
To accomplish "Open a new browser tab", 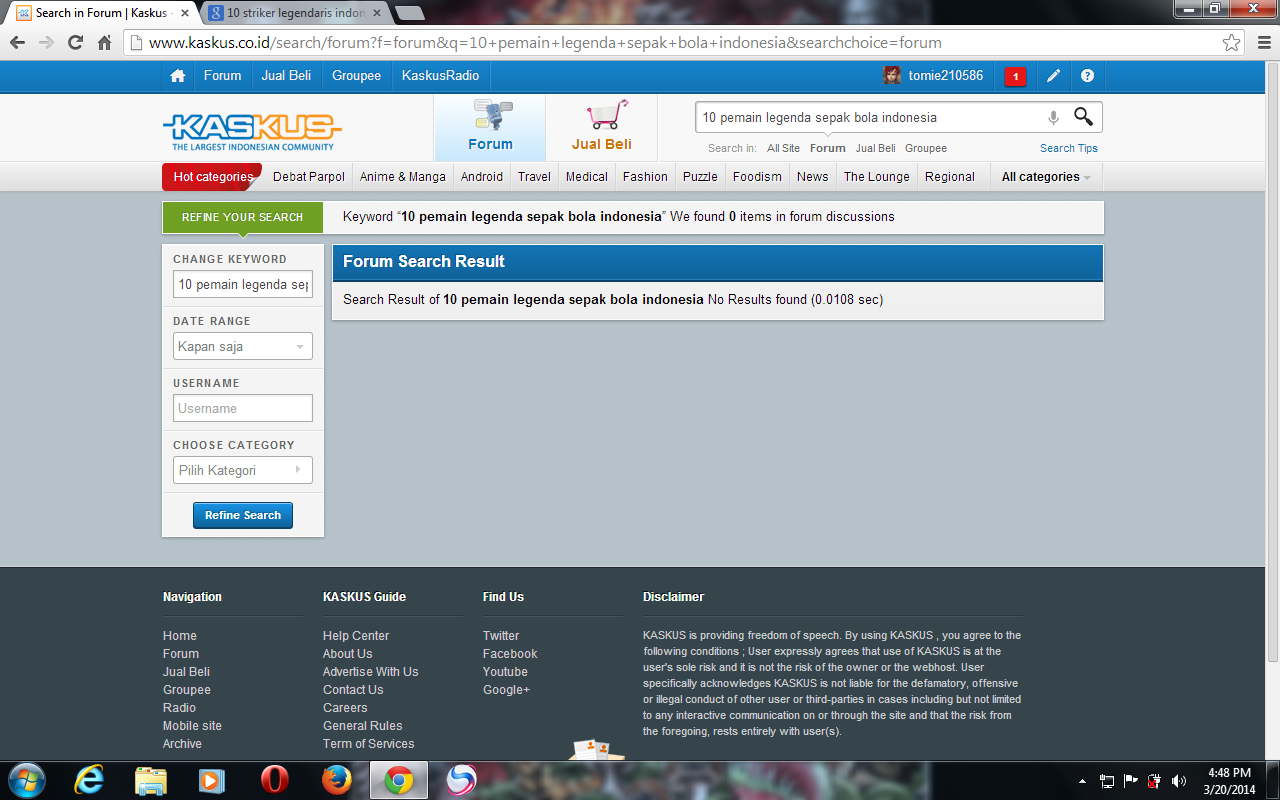I will [409, 13].
